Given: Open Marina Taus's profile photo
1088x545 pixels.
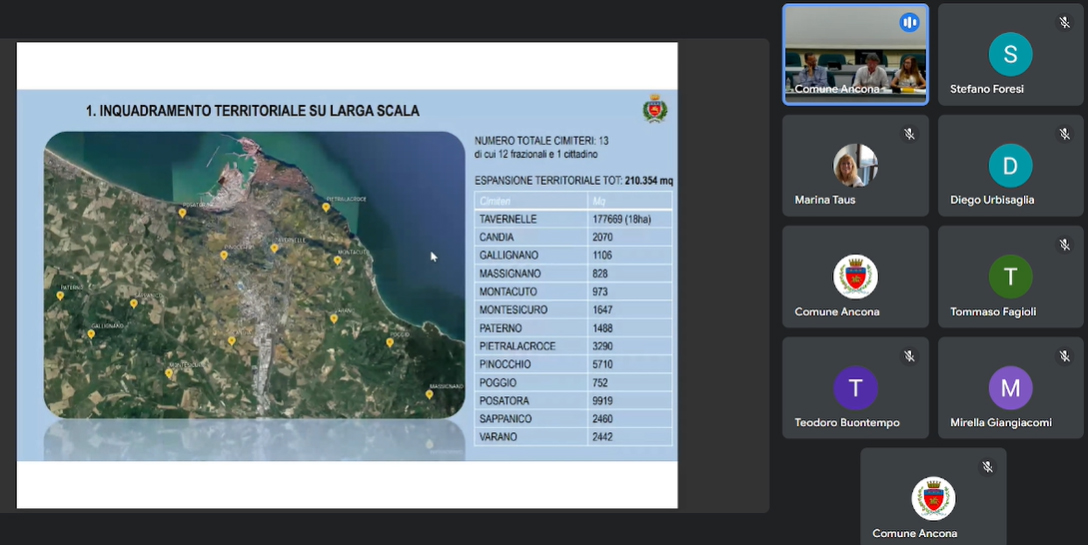Looking at the screenshot, I should tap(855, 165).
